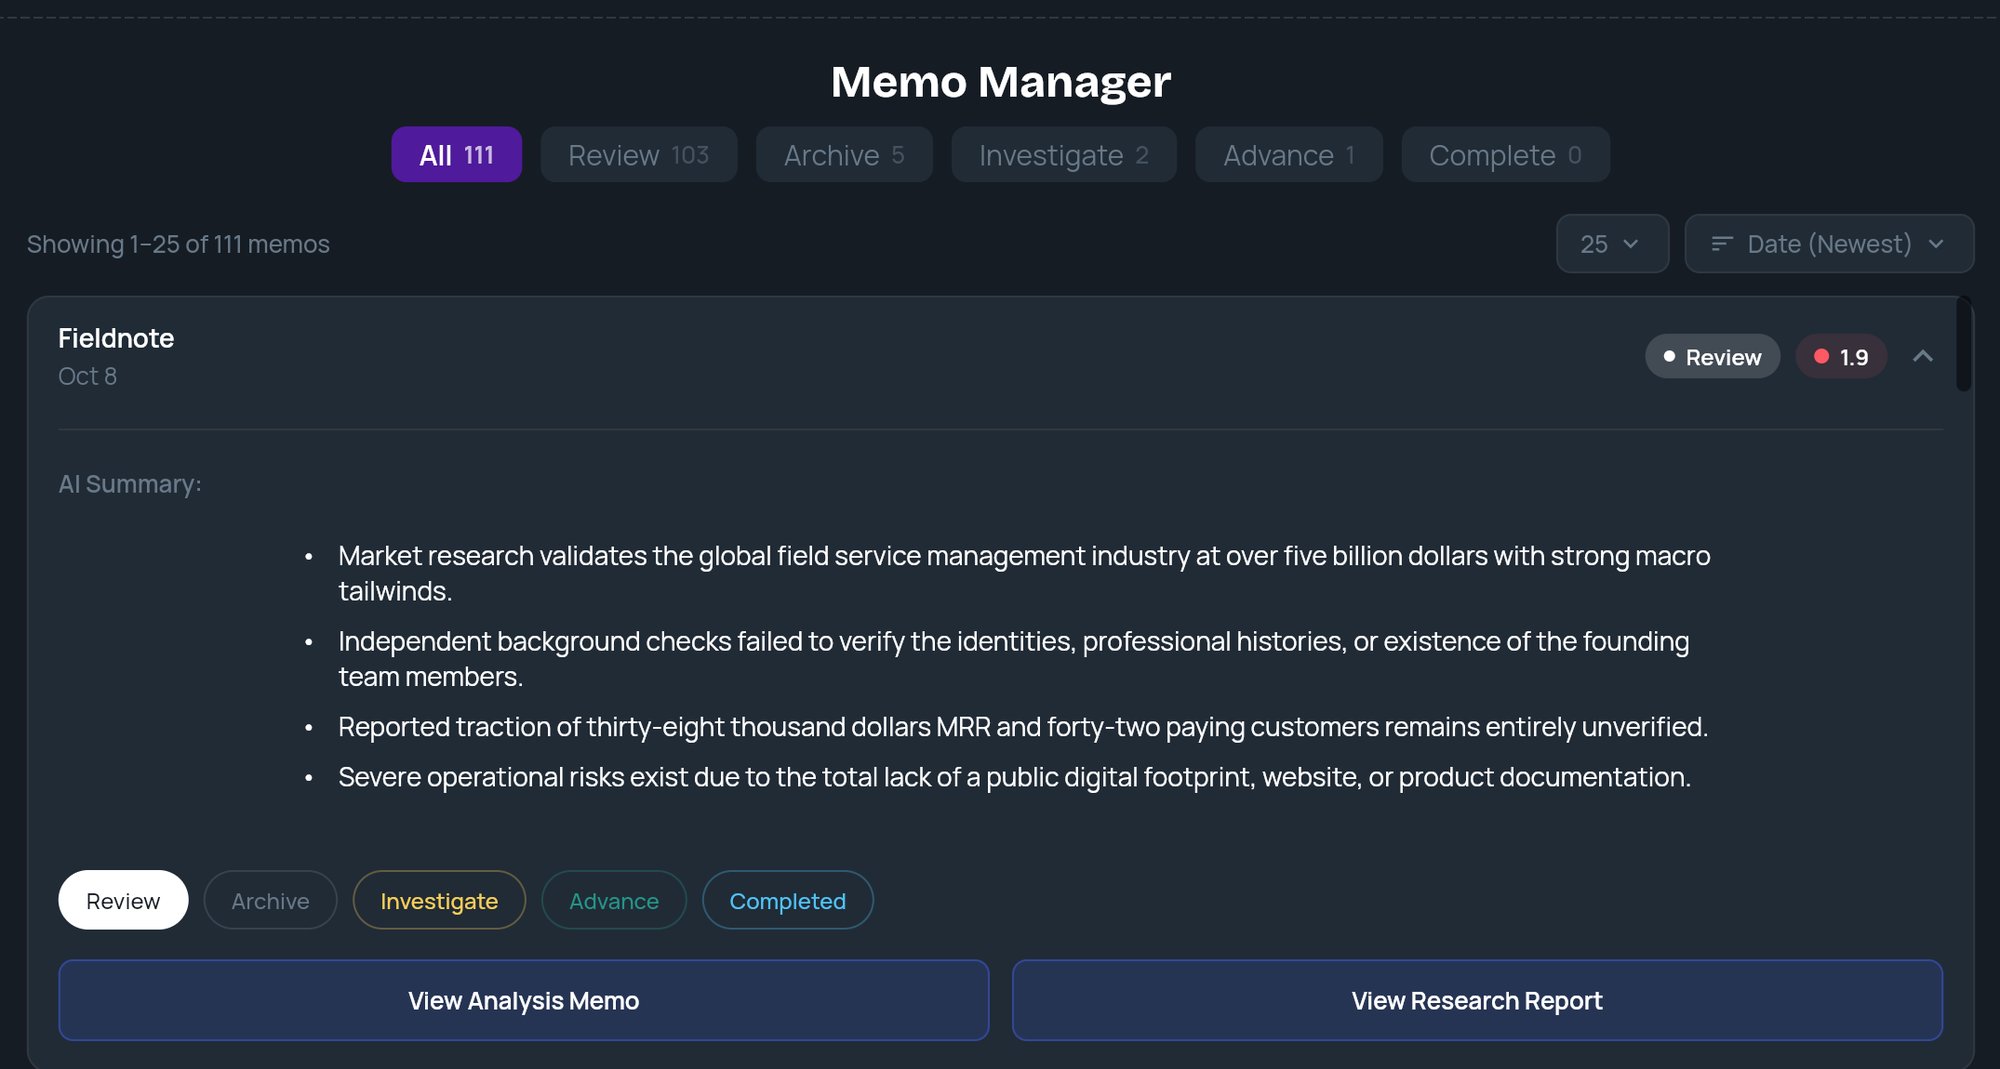
Task: Select the Archive 5 tab
Action: pos(844,155)
